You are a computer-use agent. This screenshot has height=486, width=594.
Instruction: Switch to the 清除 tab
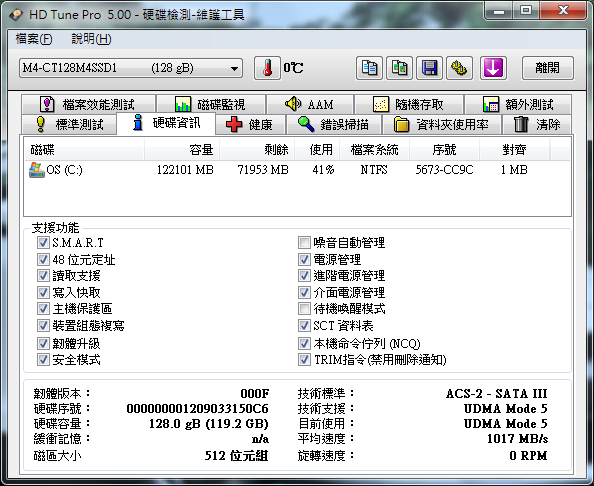(537, 124)
